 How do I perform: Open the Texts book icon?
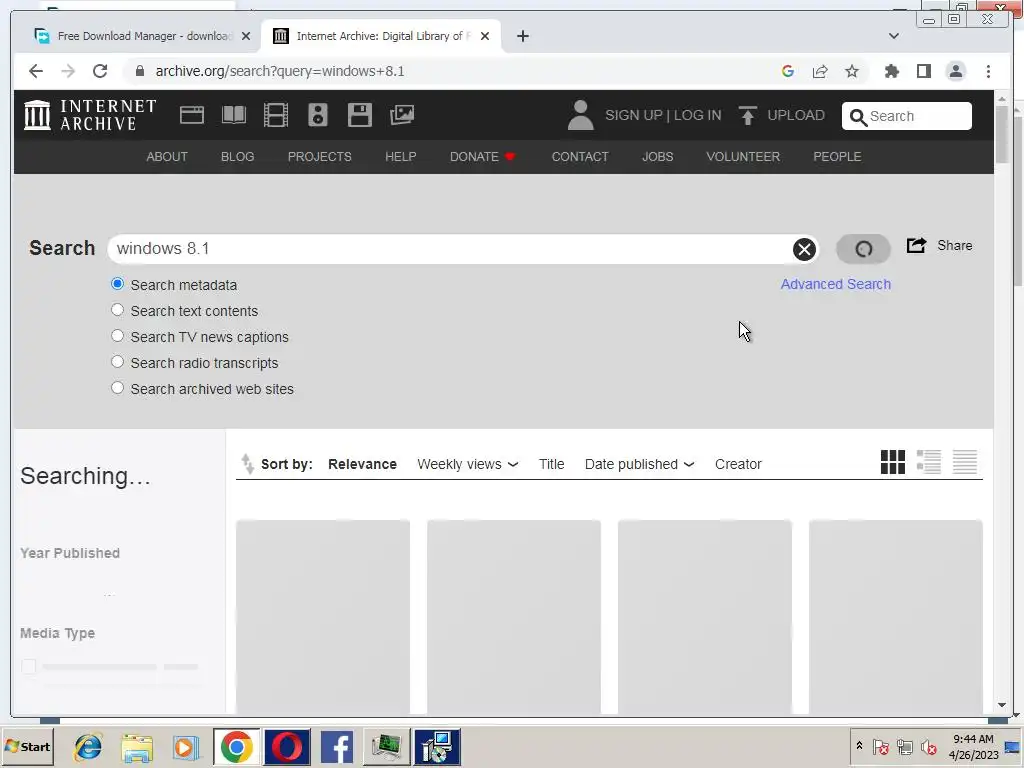tap(234, 115)
